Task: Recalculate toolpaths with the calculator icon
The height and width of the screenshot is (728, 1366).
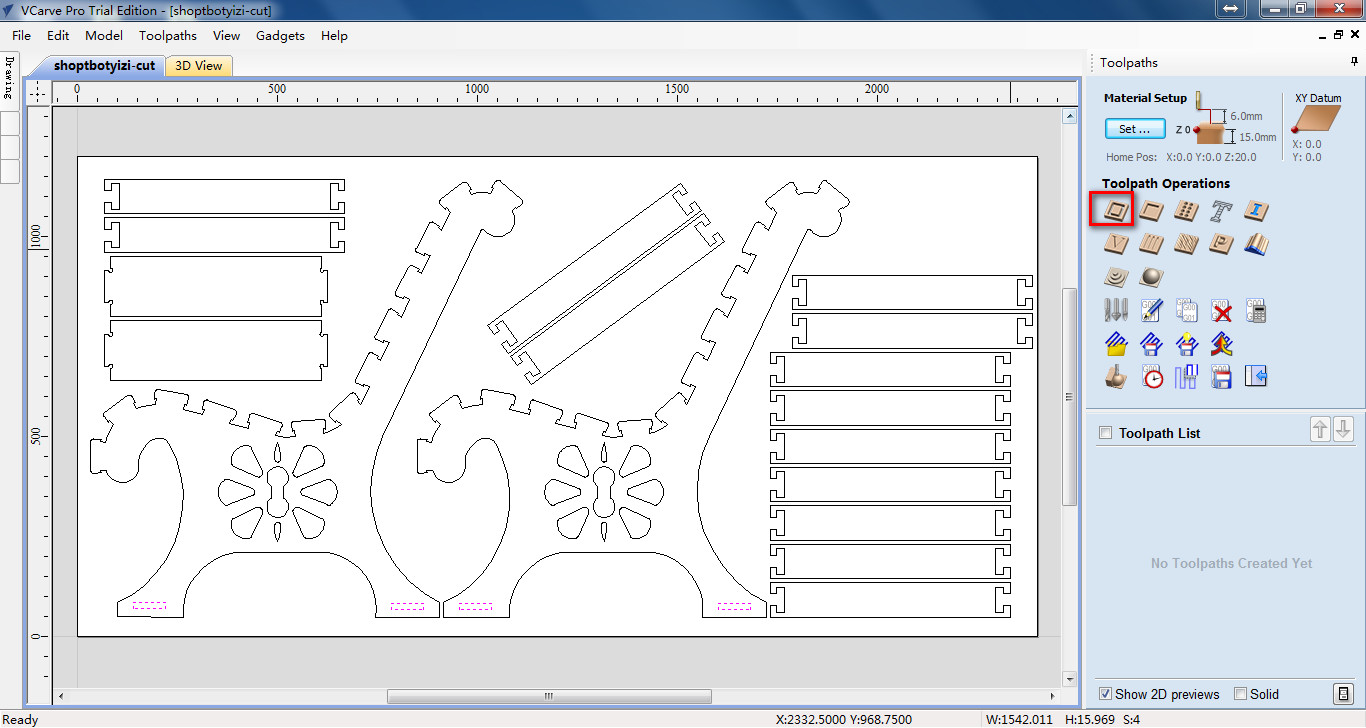Action: (x=1257, y=310)
